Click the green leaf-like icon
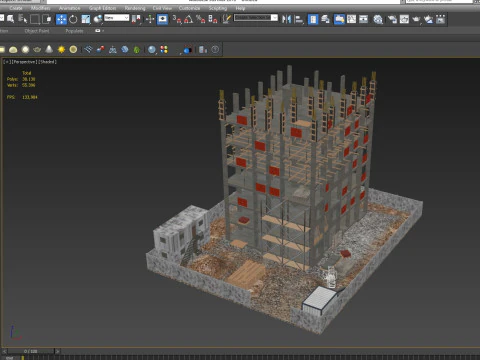 137,50
